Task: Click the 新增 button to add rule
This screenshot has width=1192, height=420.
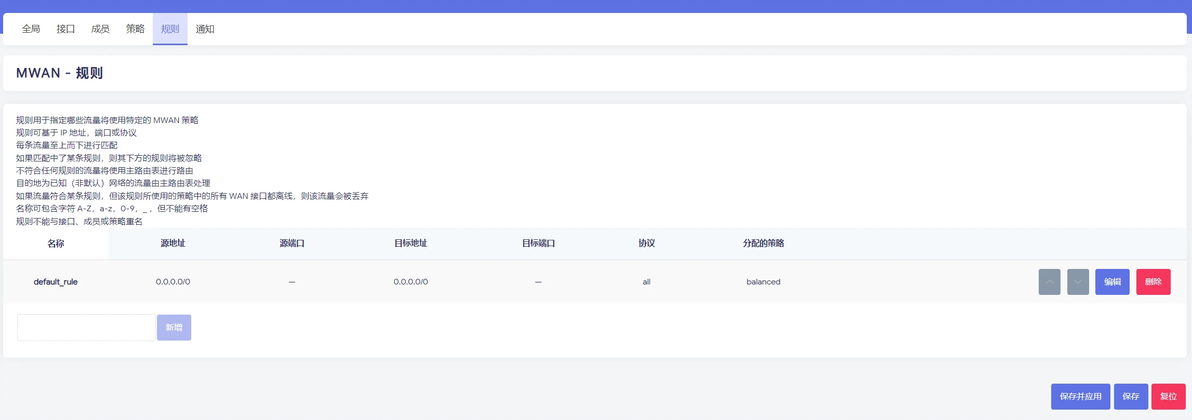Action: click(x=174, y=327)
